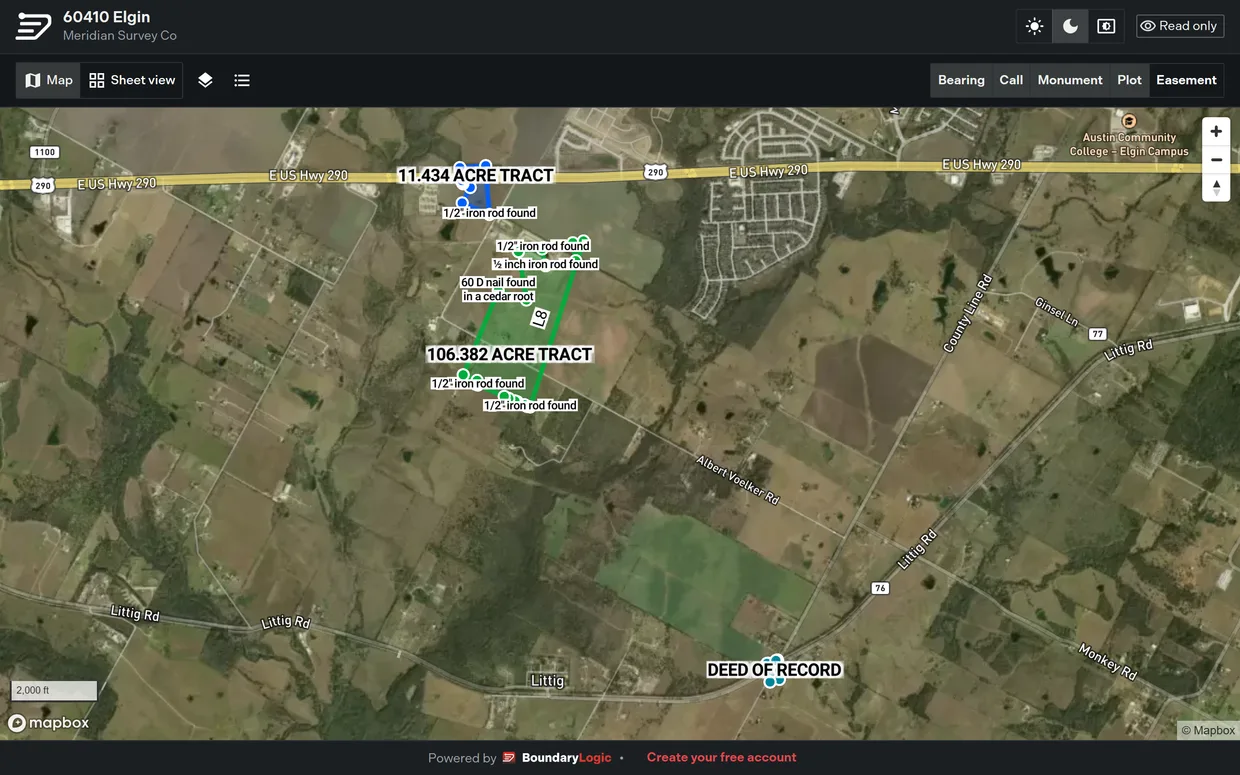Toggle Bearing labels
This screenshot has height=775, width=1240.
[961, 80]
